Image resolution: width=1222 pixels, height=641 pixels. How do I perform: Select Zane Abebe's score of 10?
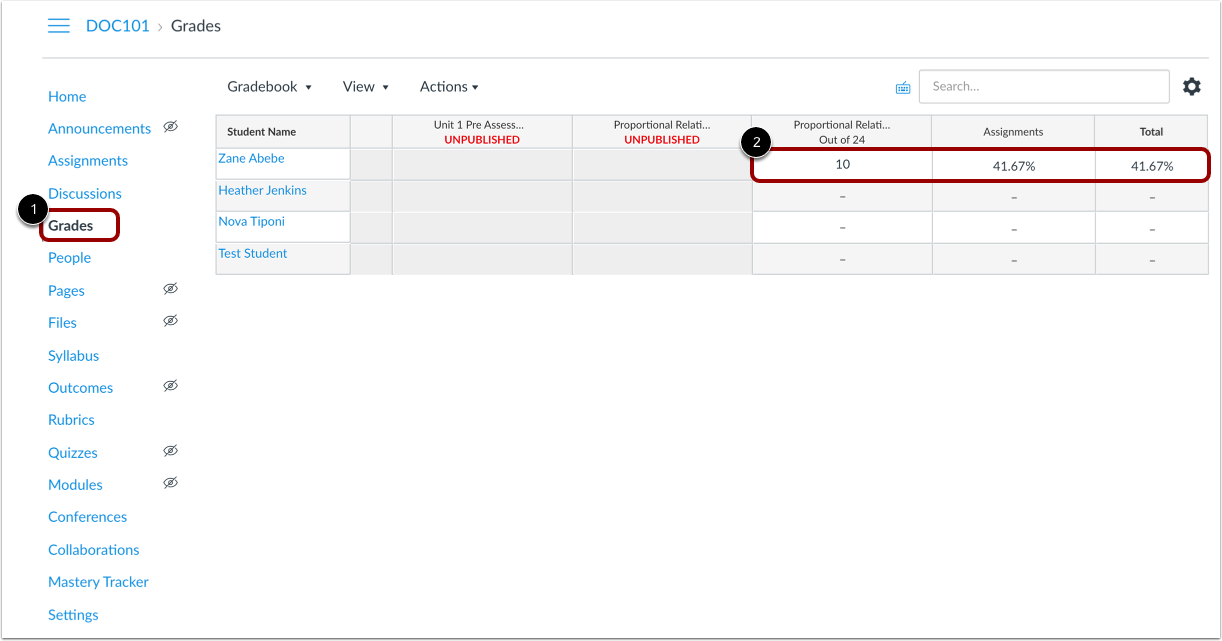[x=841, y=163]
